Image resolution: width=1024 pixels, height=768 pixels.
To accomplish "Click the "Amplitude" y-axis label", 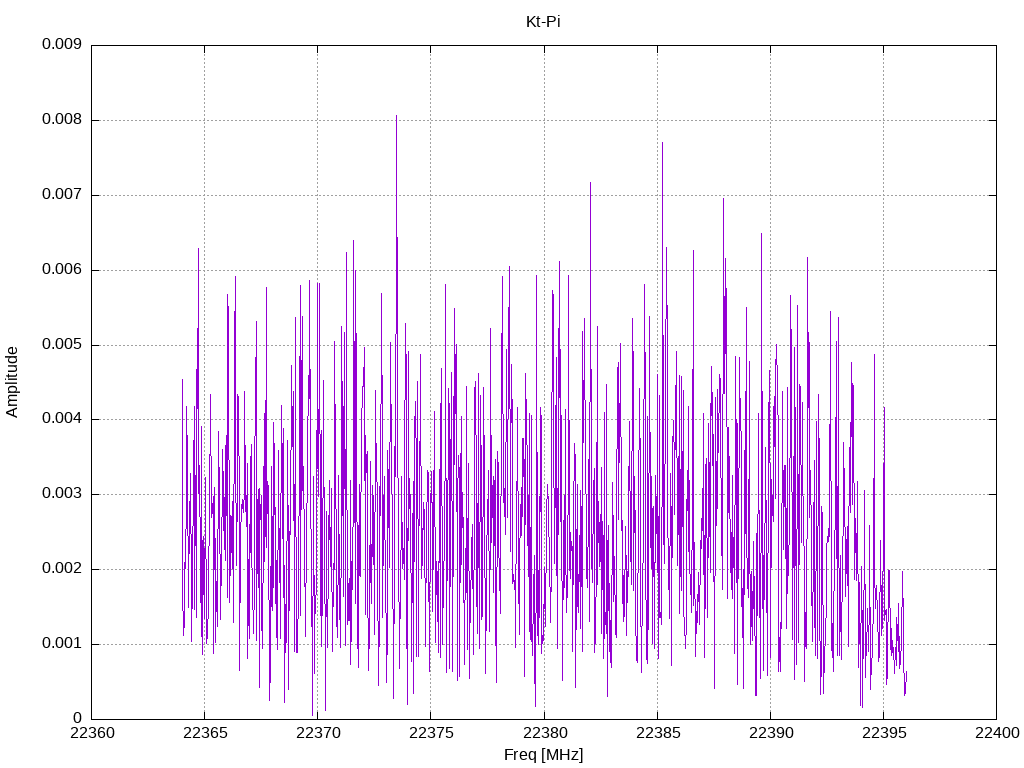I will pyautogui.click(x=12, y=382).
